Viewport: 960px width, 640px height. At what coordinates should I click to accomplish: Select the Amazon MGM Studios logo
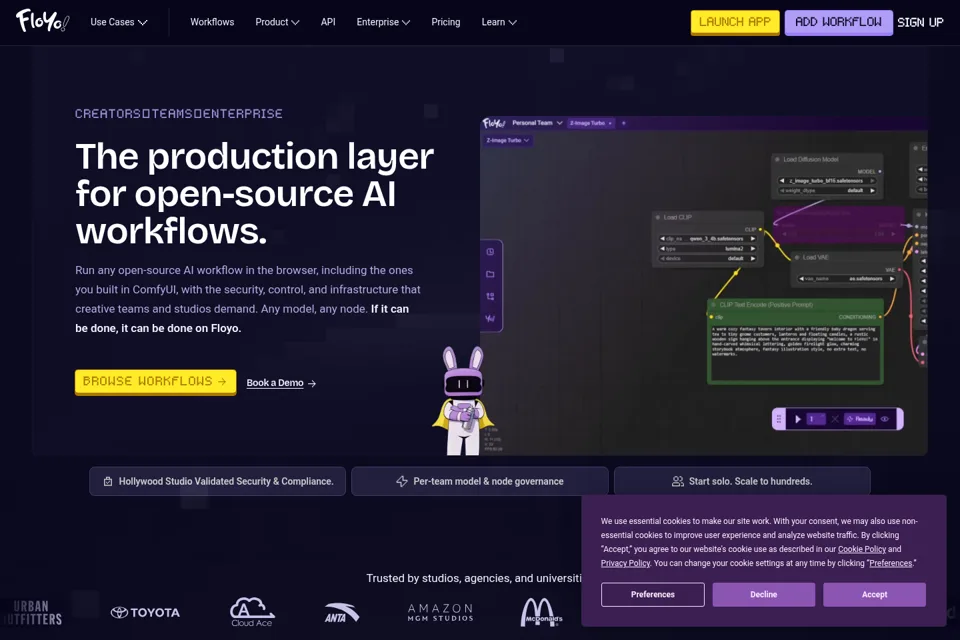[441, 612]
